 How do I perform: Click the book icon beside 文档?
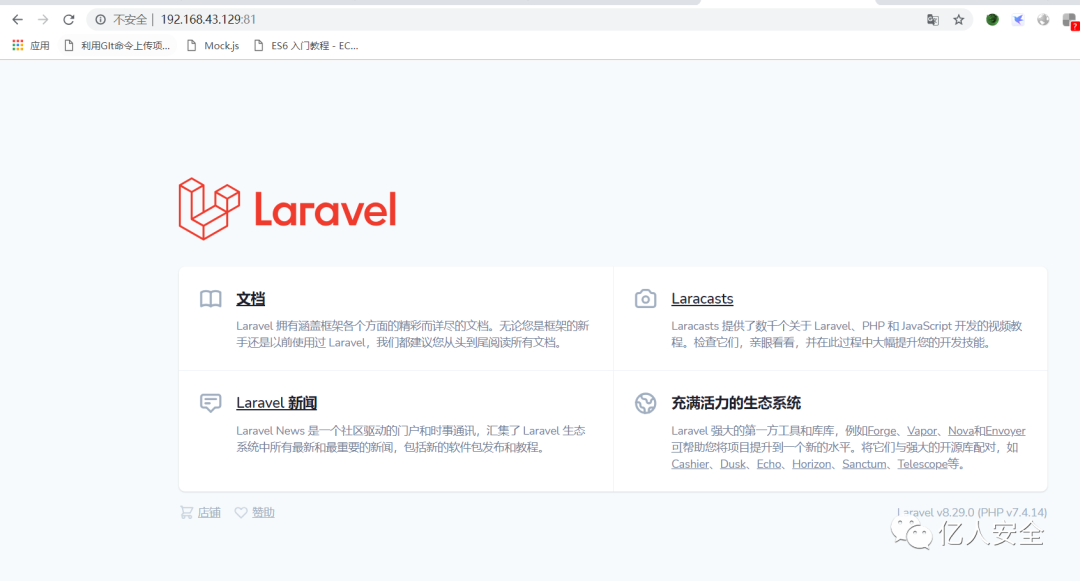[211, 299]
